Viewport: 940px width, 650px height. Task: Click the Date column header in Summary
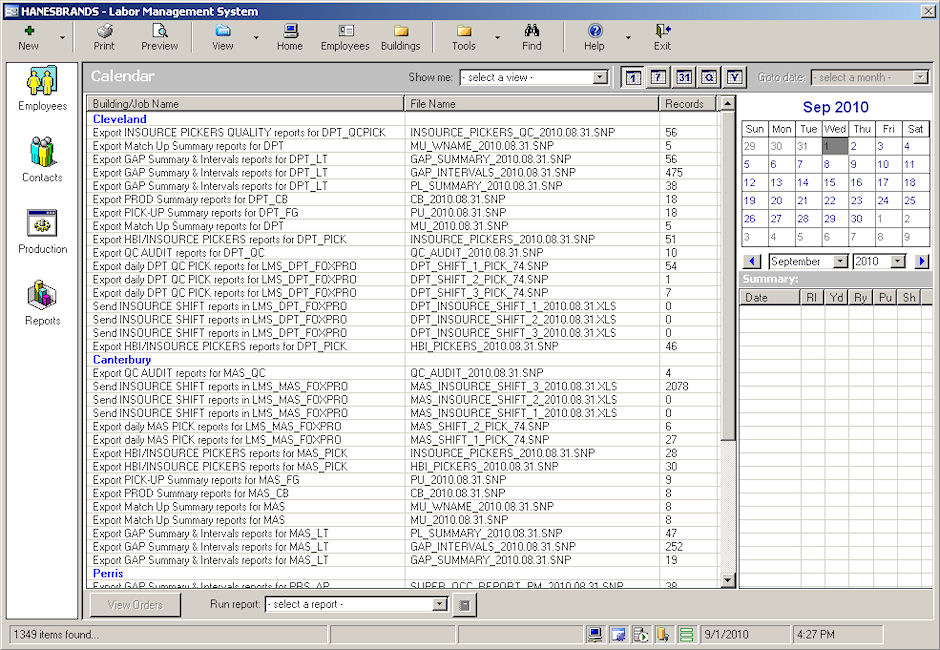pos(770,297)
